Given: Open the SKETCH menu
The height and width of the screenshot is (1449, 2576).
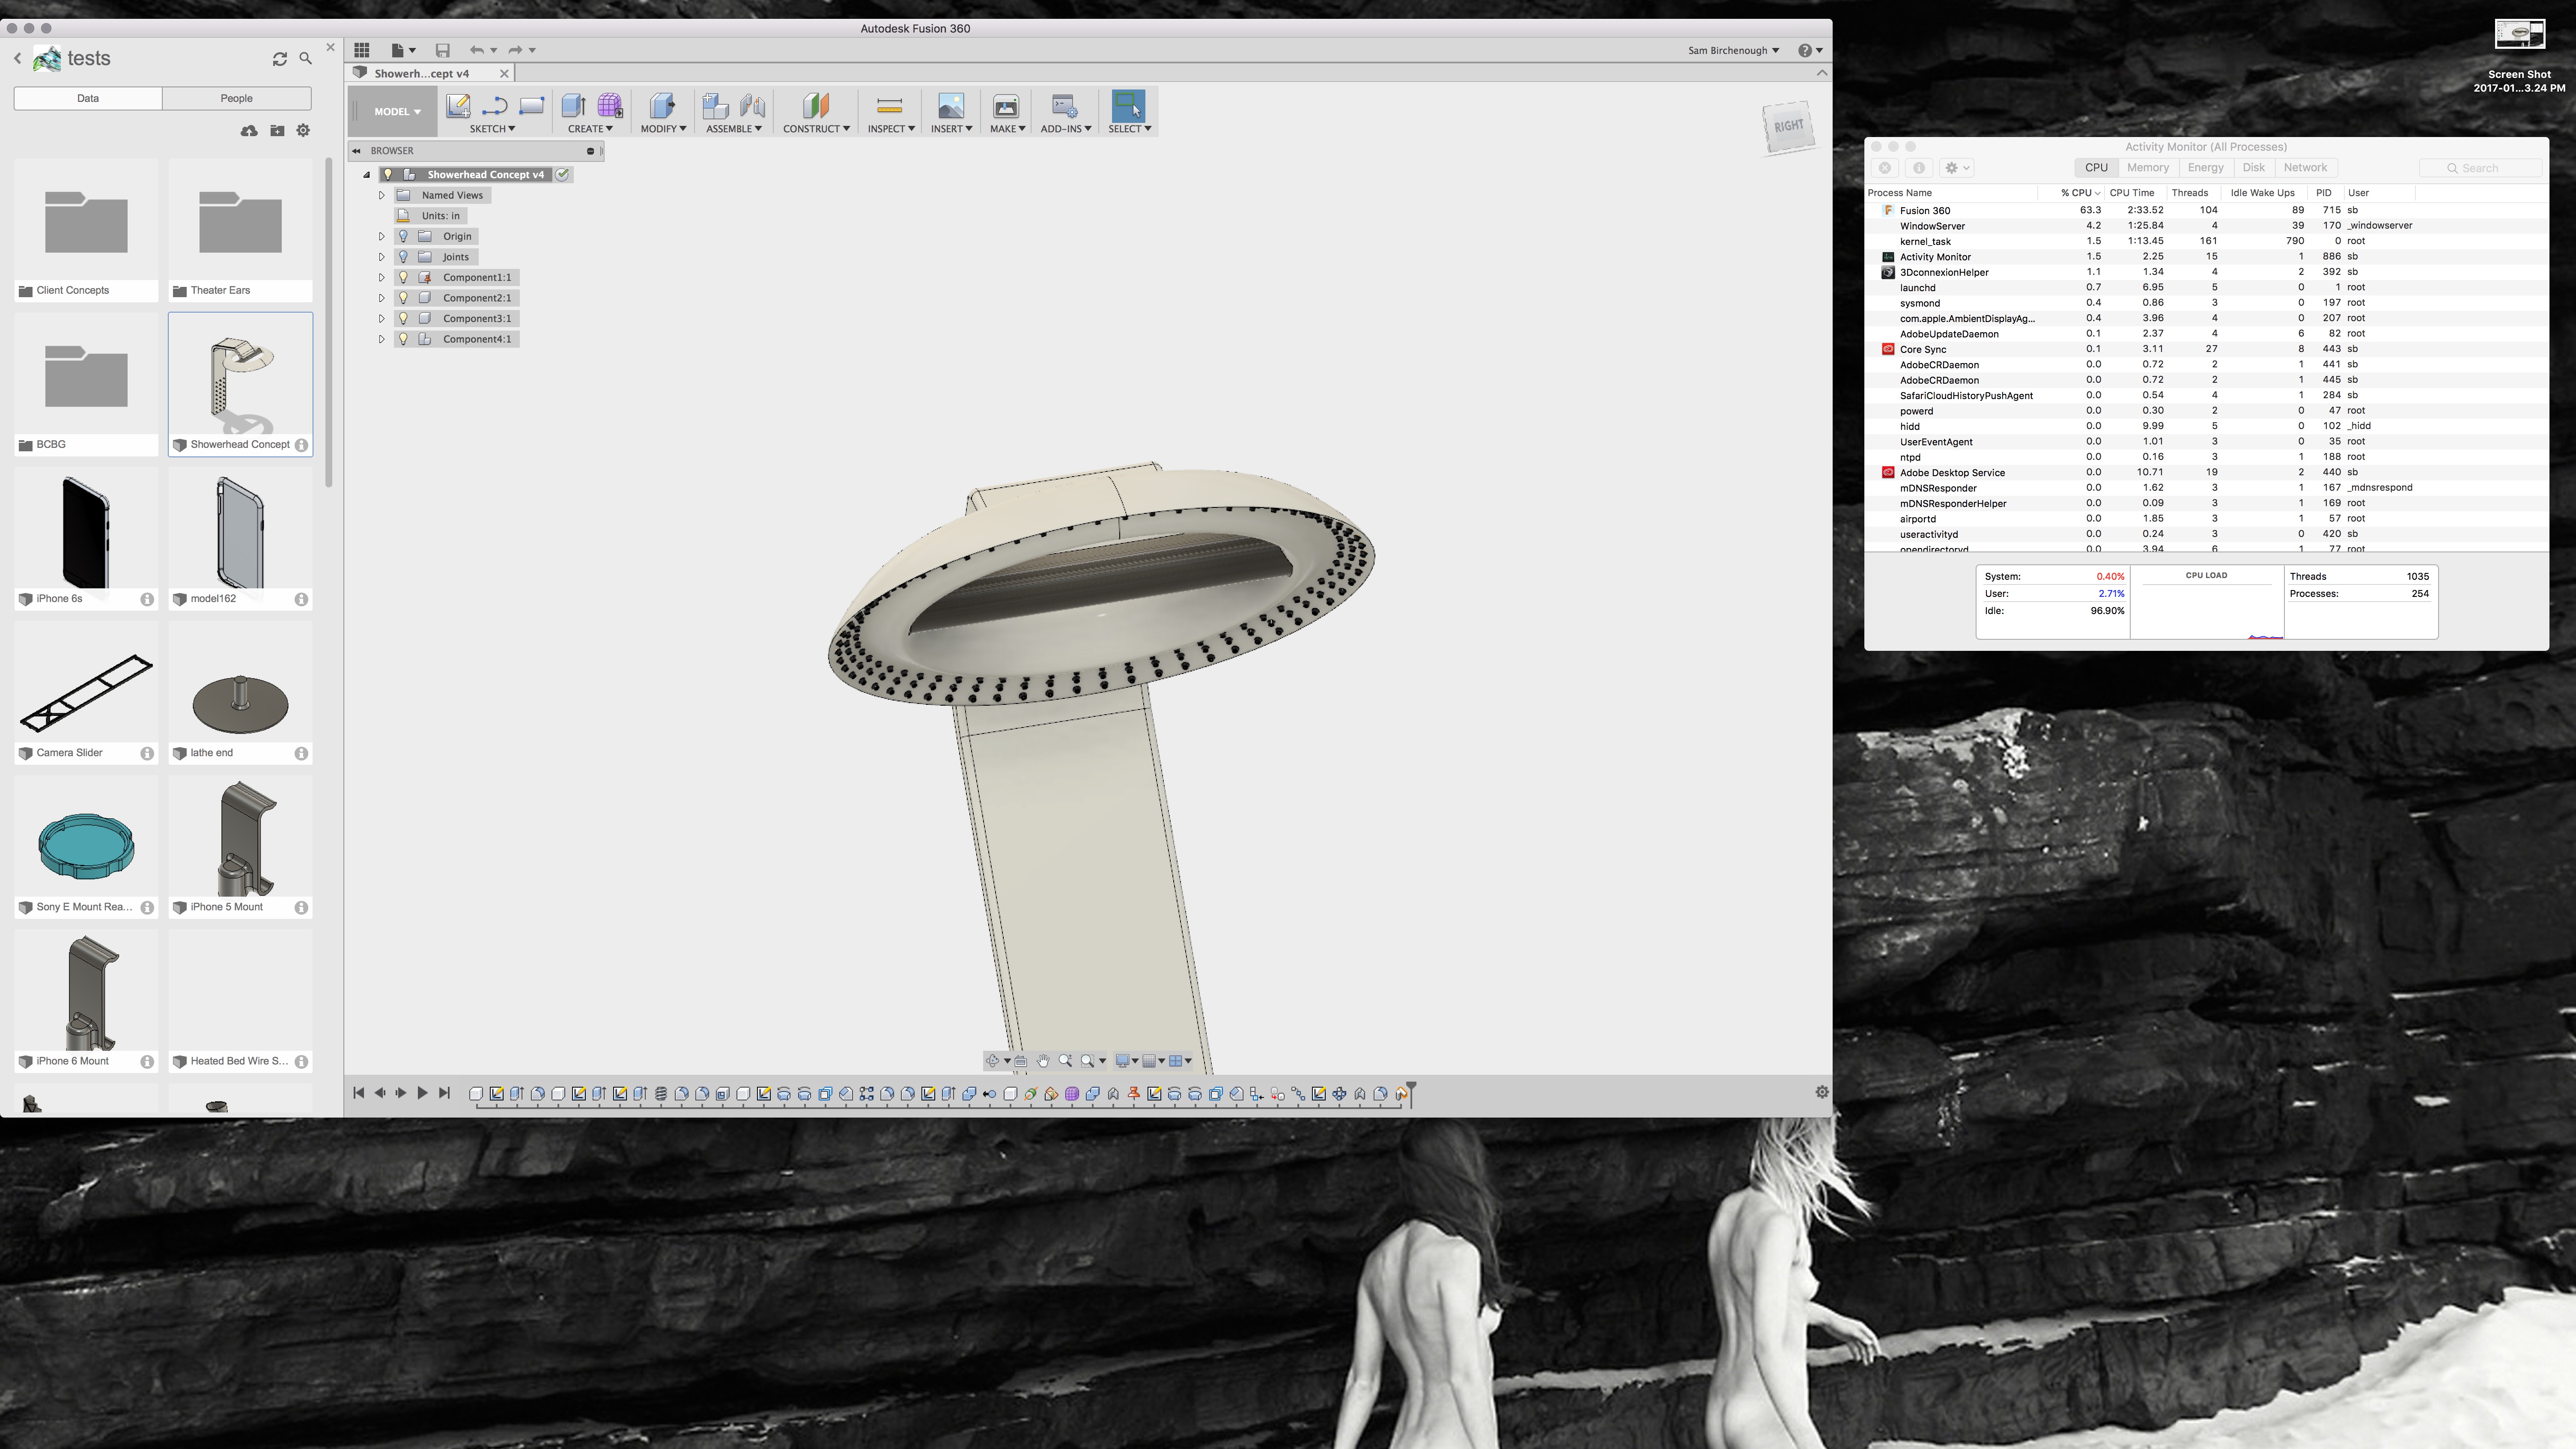Looking at the screenshot, I should tap(492, 129).
